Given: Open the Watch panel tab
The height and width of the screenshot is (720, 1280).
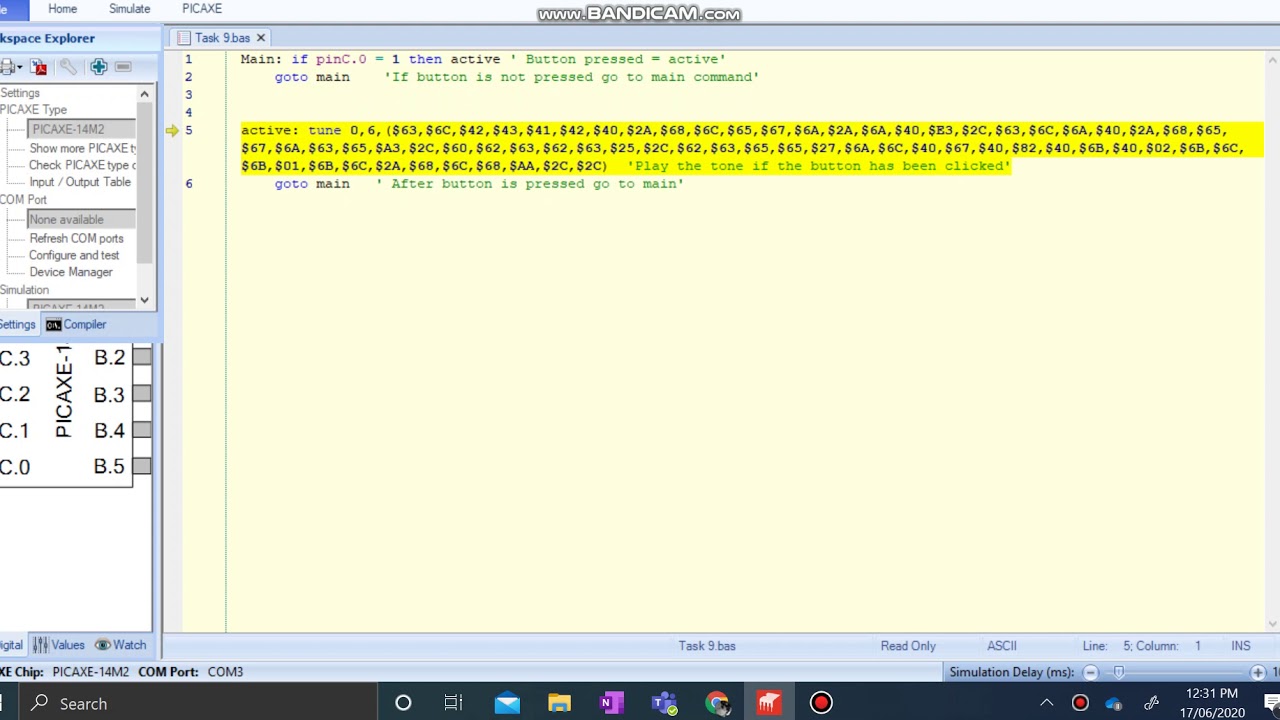Looking at the screenshot, I should [120, 645].
